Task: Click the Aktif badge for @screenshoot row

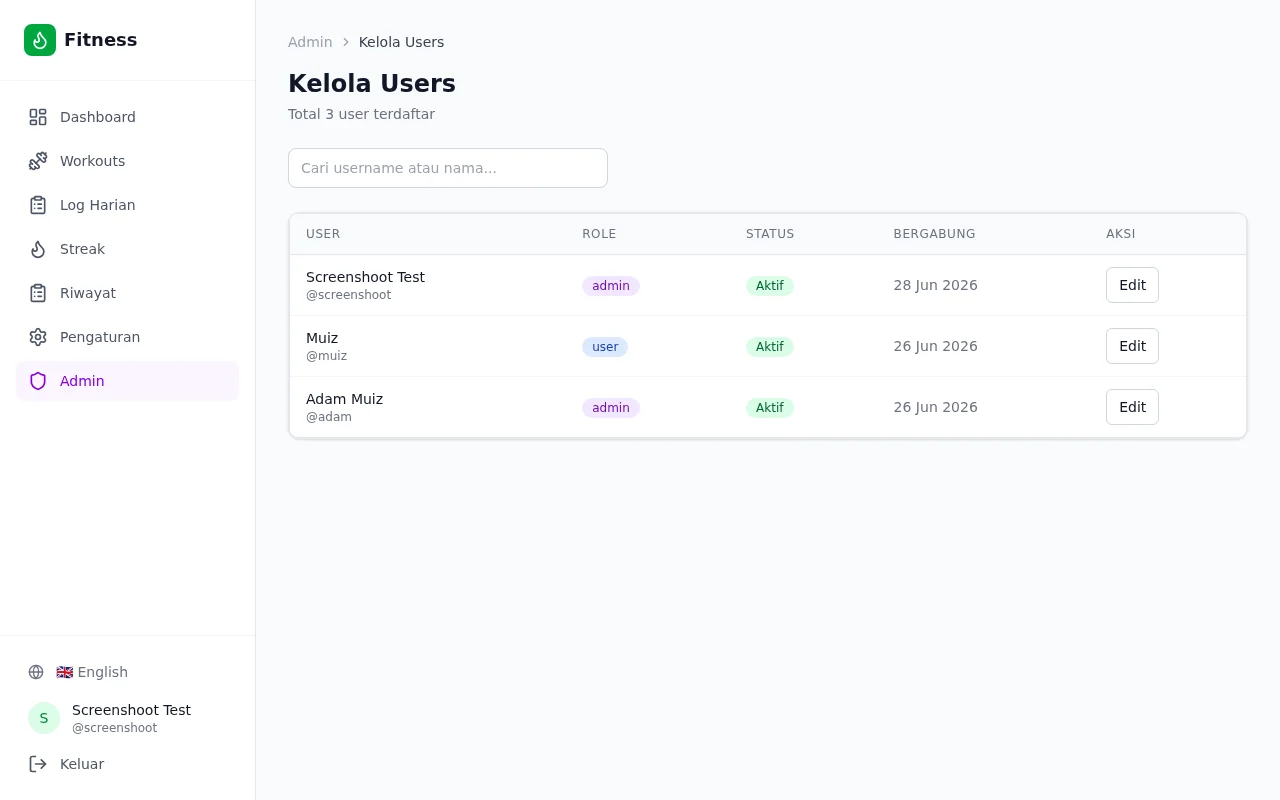Action: [x=770, y=286]
